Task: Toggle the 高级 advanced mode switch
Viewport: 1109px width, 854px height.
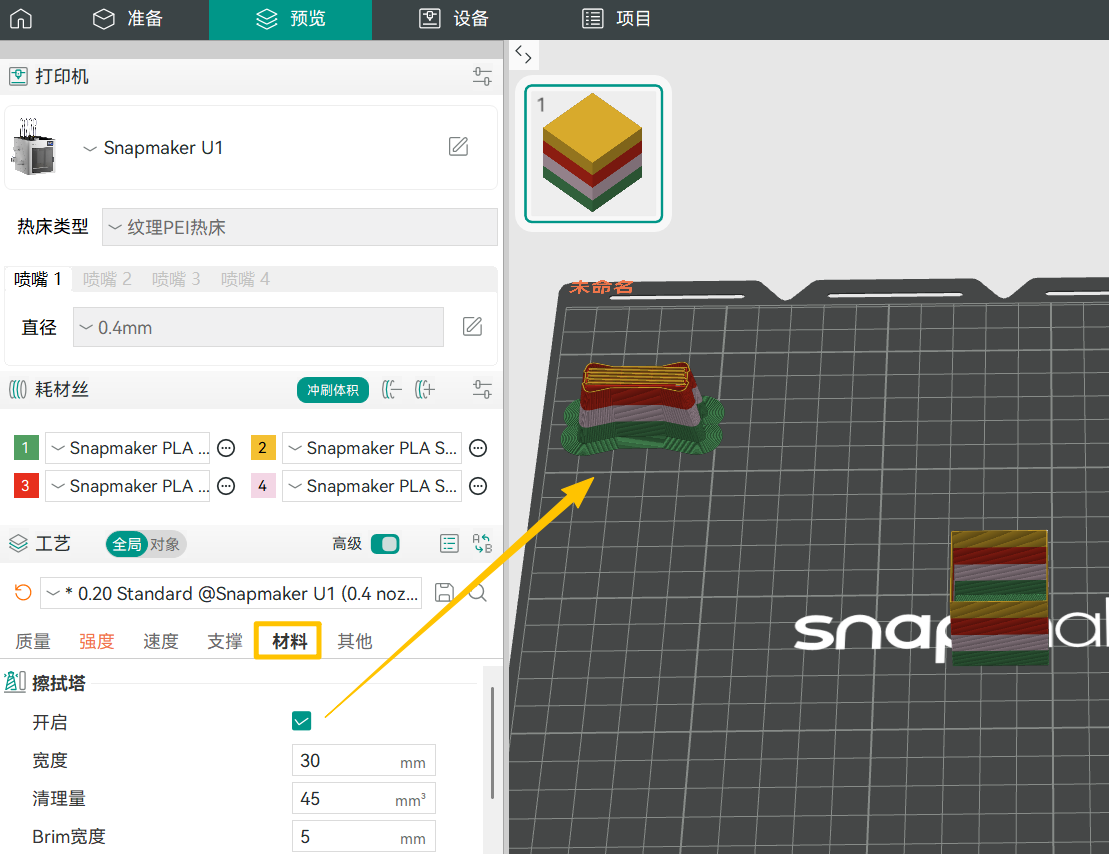Action: (385, 543)
